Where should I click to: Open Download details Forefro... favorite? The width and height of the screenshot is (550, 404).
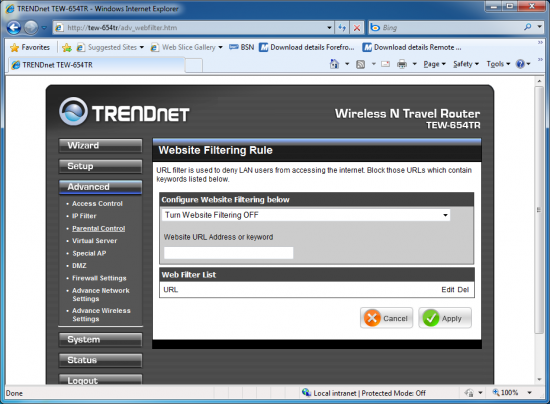pyautogui.click(x=307, y=47)
